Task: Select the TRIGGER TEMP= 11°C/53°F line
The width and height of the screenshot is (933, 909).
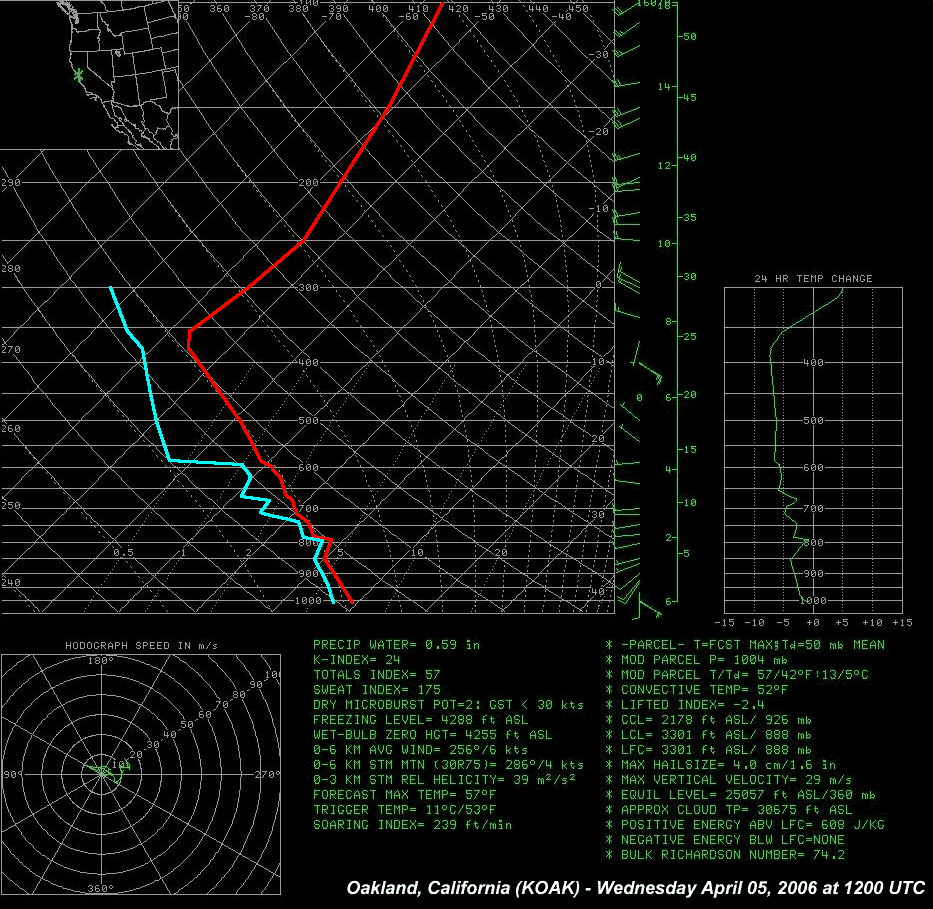Action: [405, 810]
